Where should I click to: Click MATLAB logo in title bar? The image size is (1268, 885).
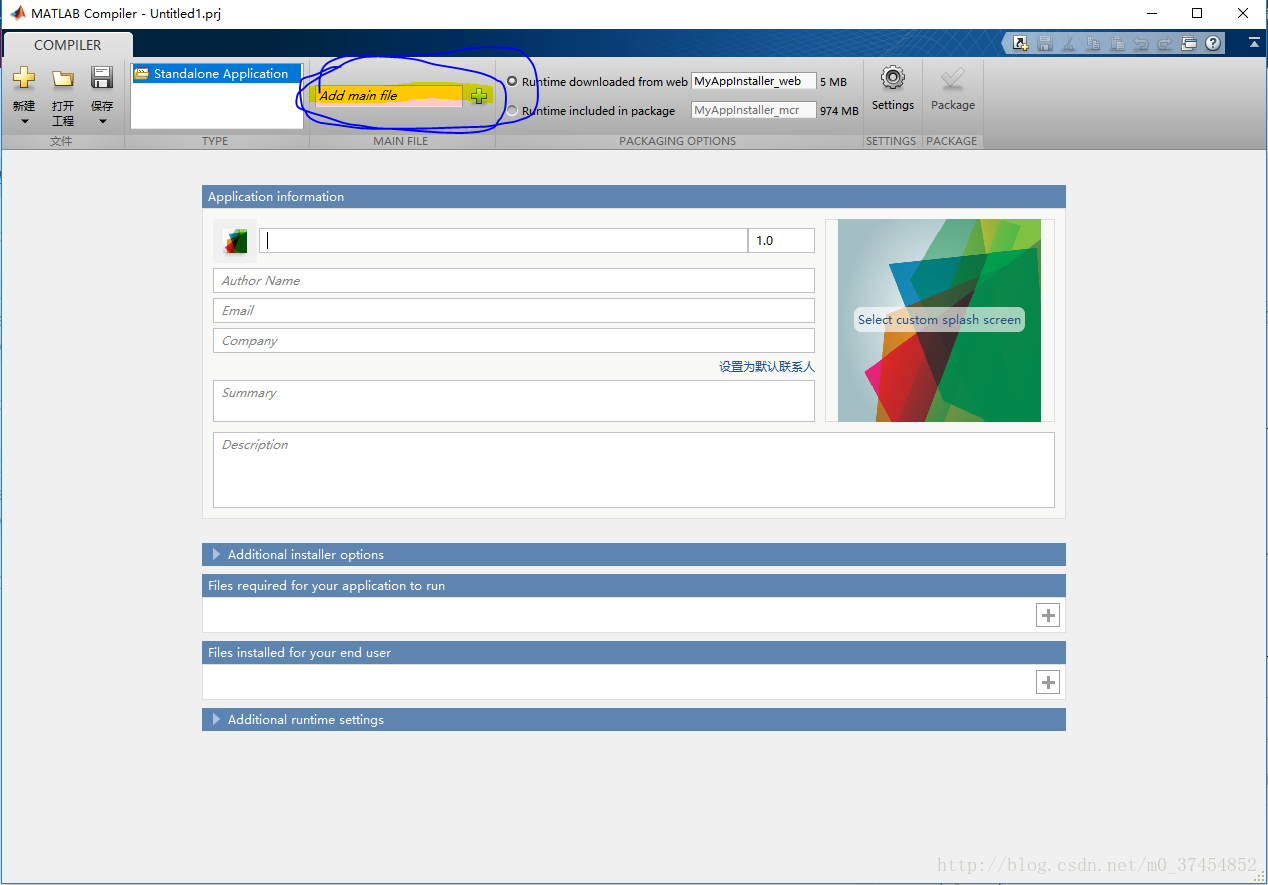point(18,13)
